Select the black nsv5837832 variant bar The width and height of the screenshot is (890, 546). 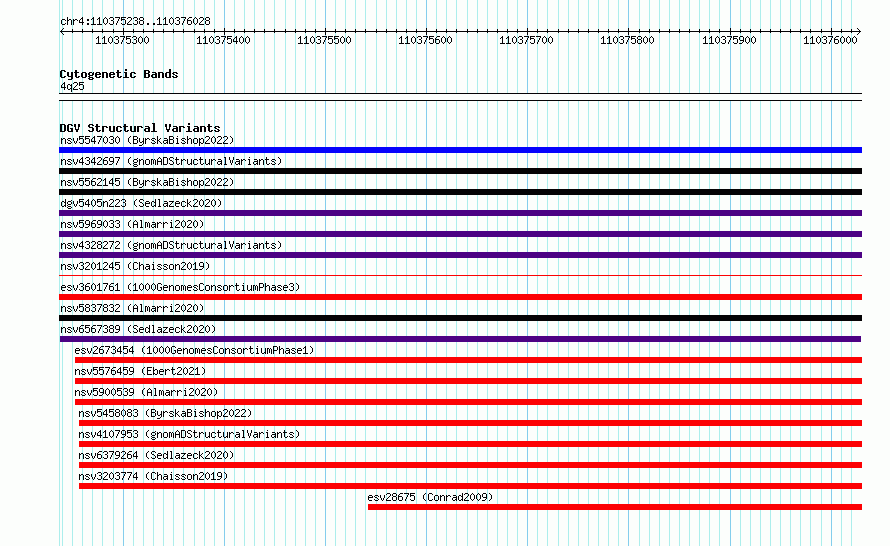pyautogui.click(x=460, y=318)
